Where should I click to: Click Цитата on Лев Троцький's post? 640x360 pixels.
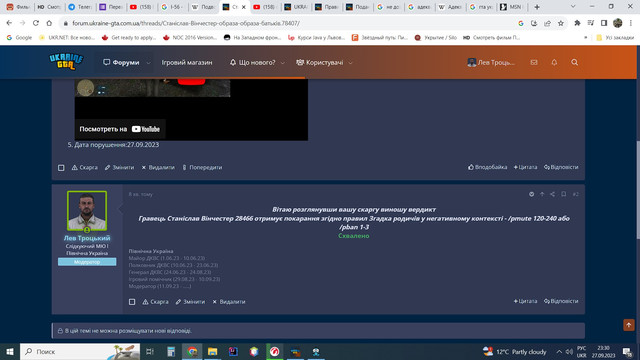[525, 301]
